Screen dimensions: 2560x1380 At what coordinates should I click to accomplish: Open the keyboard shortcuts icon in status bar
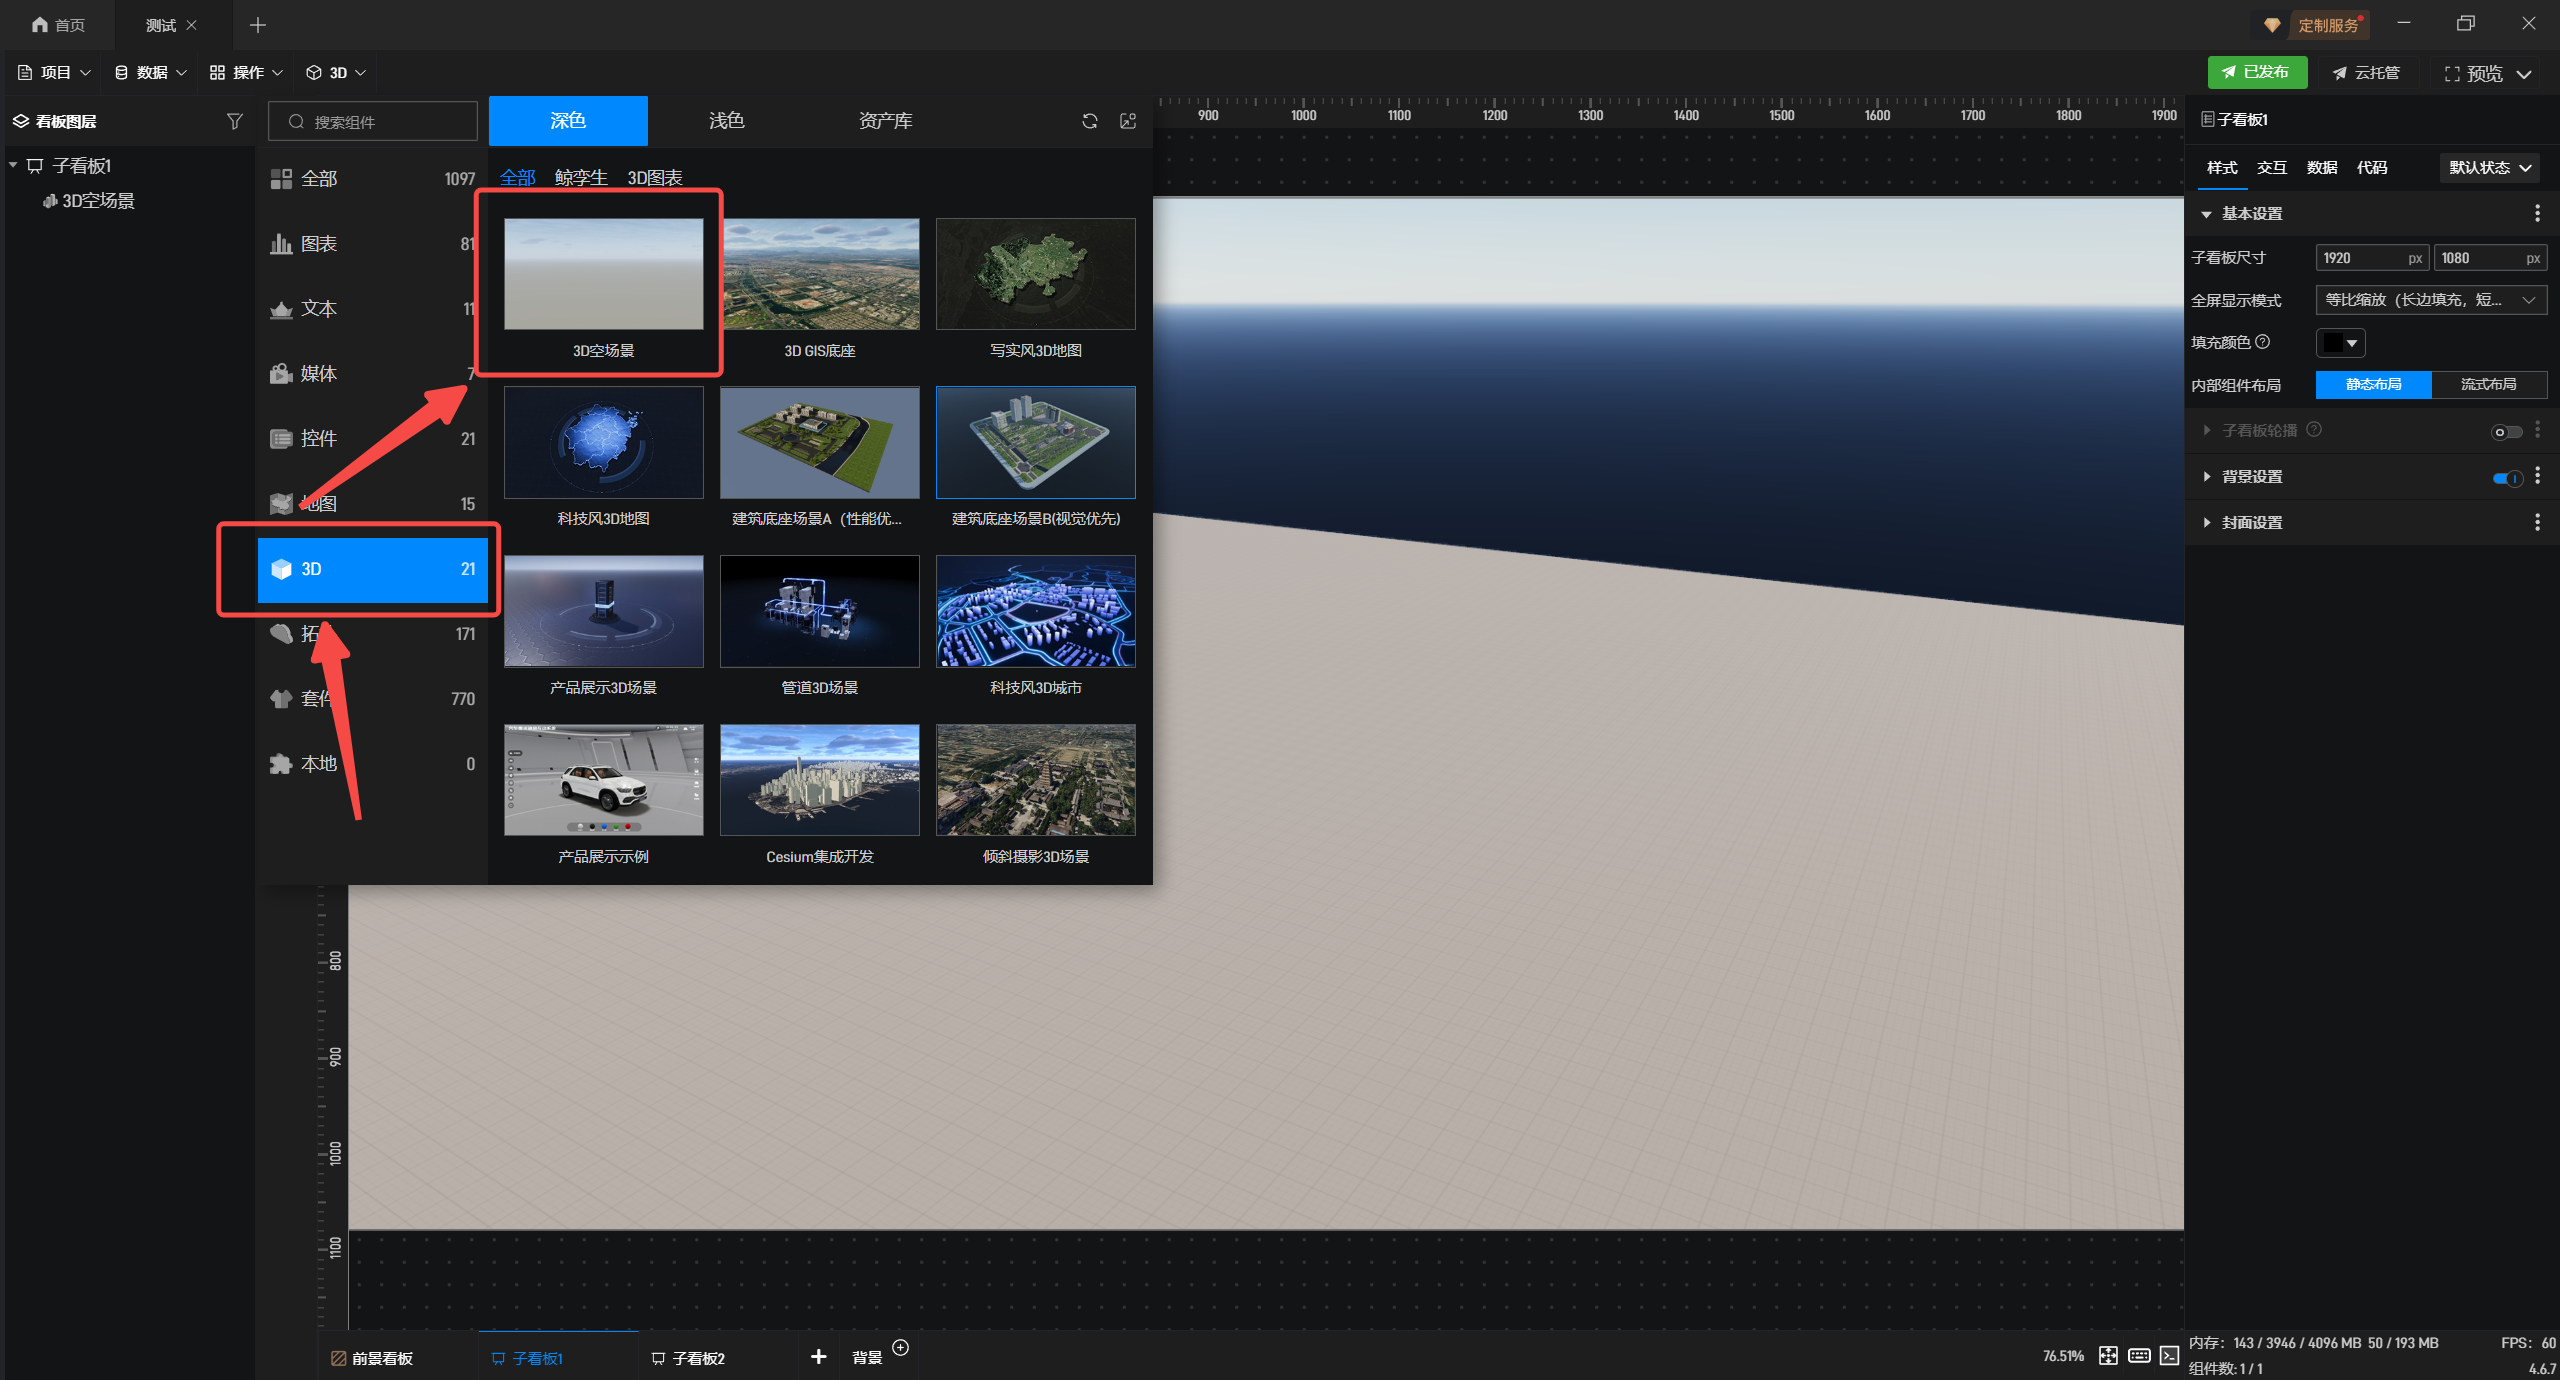click(x=2139, y=1355)
